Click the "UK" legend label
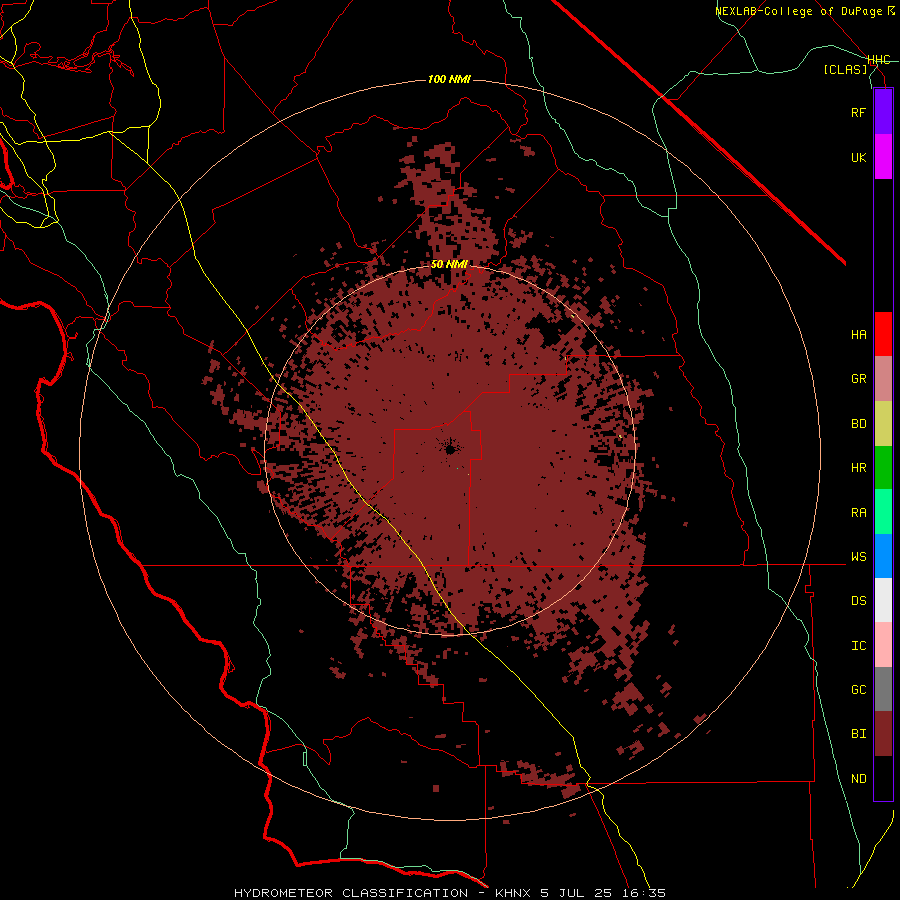This screenshot has width=900, height=900. coord(858,157)
